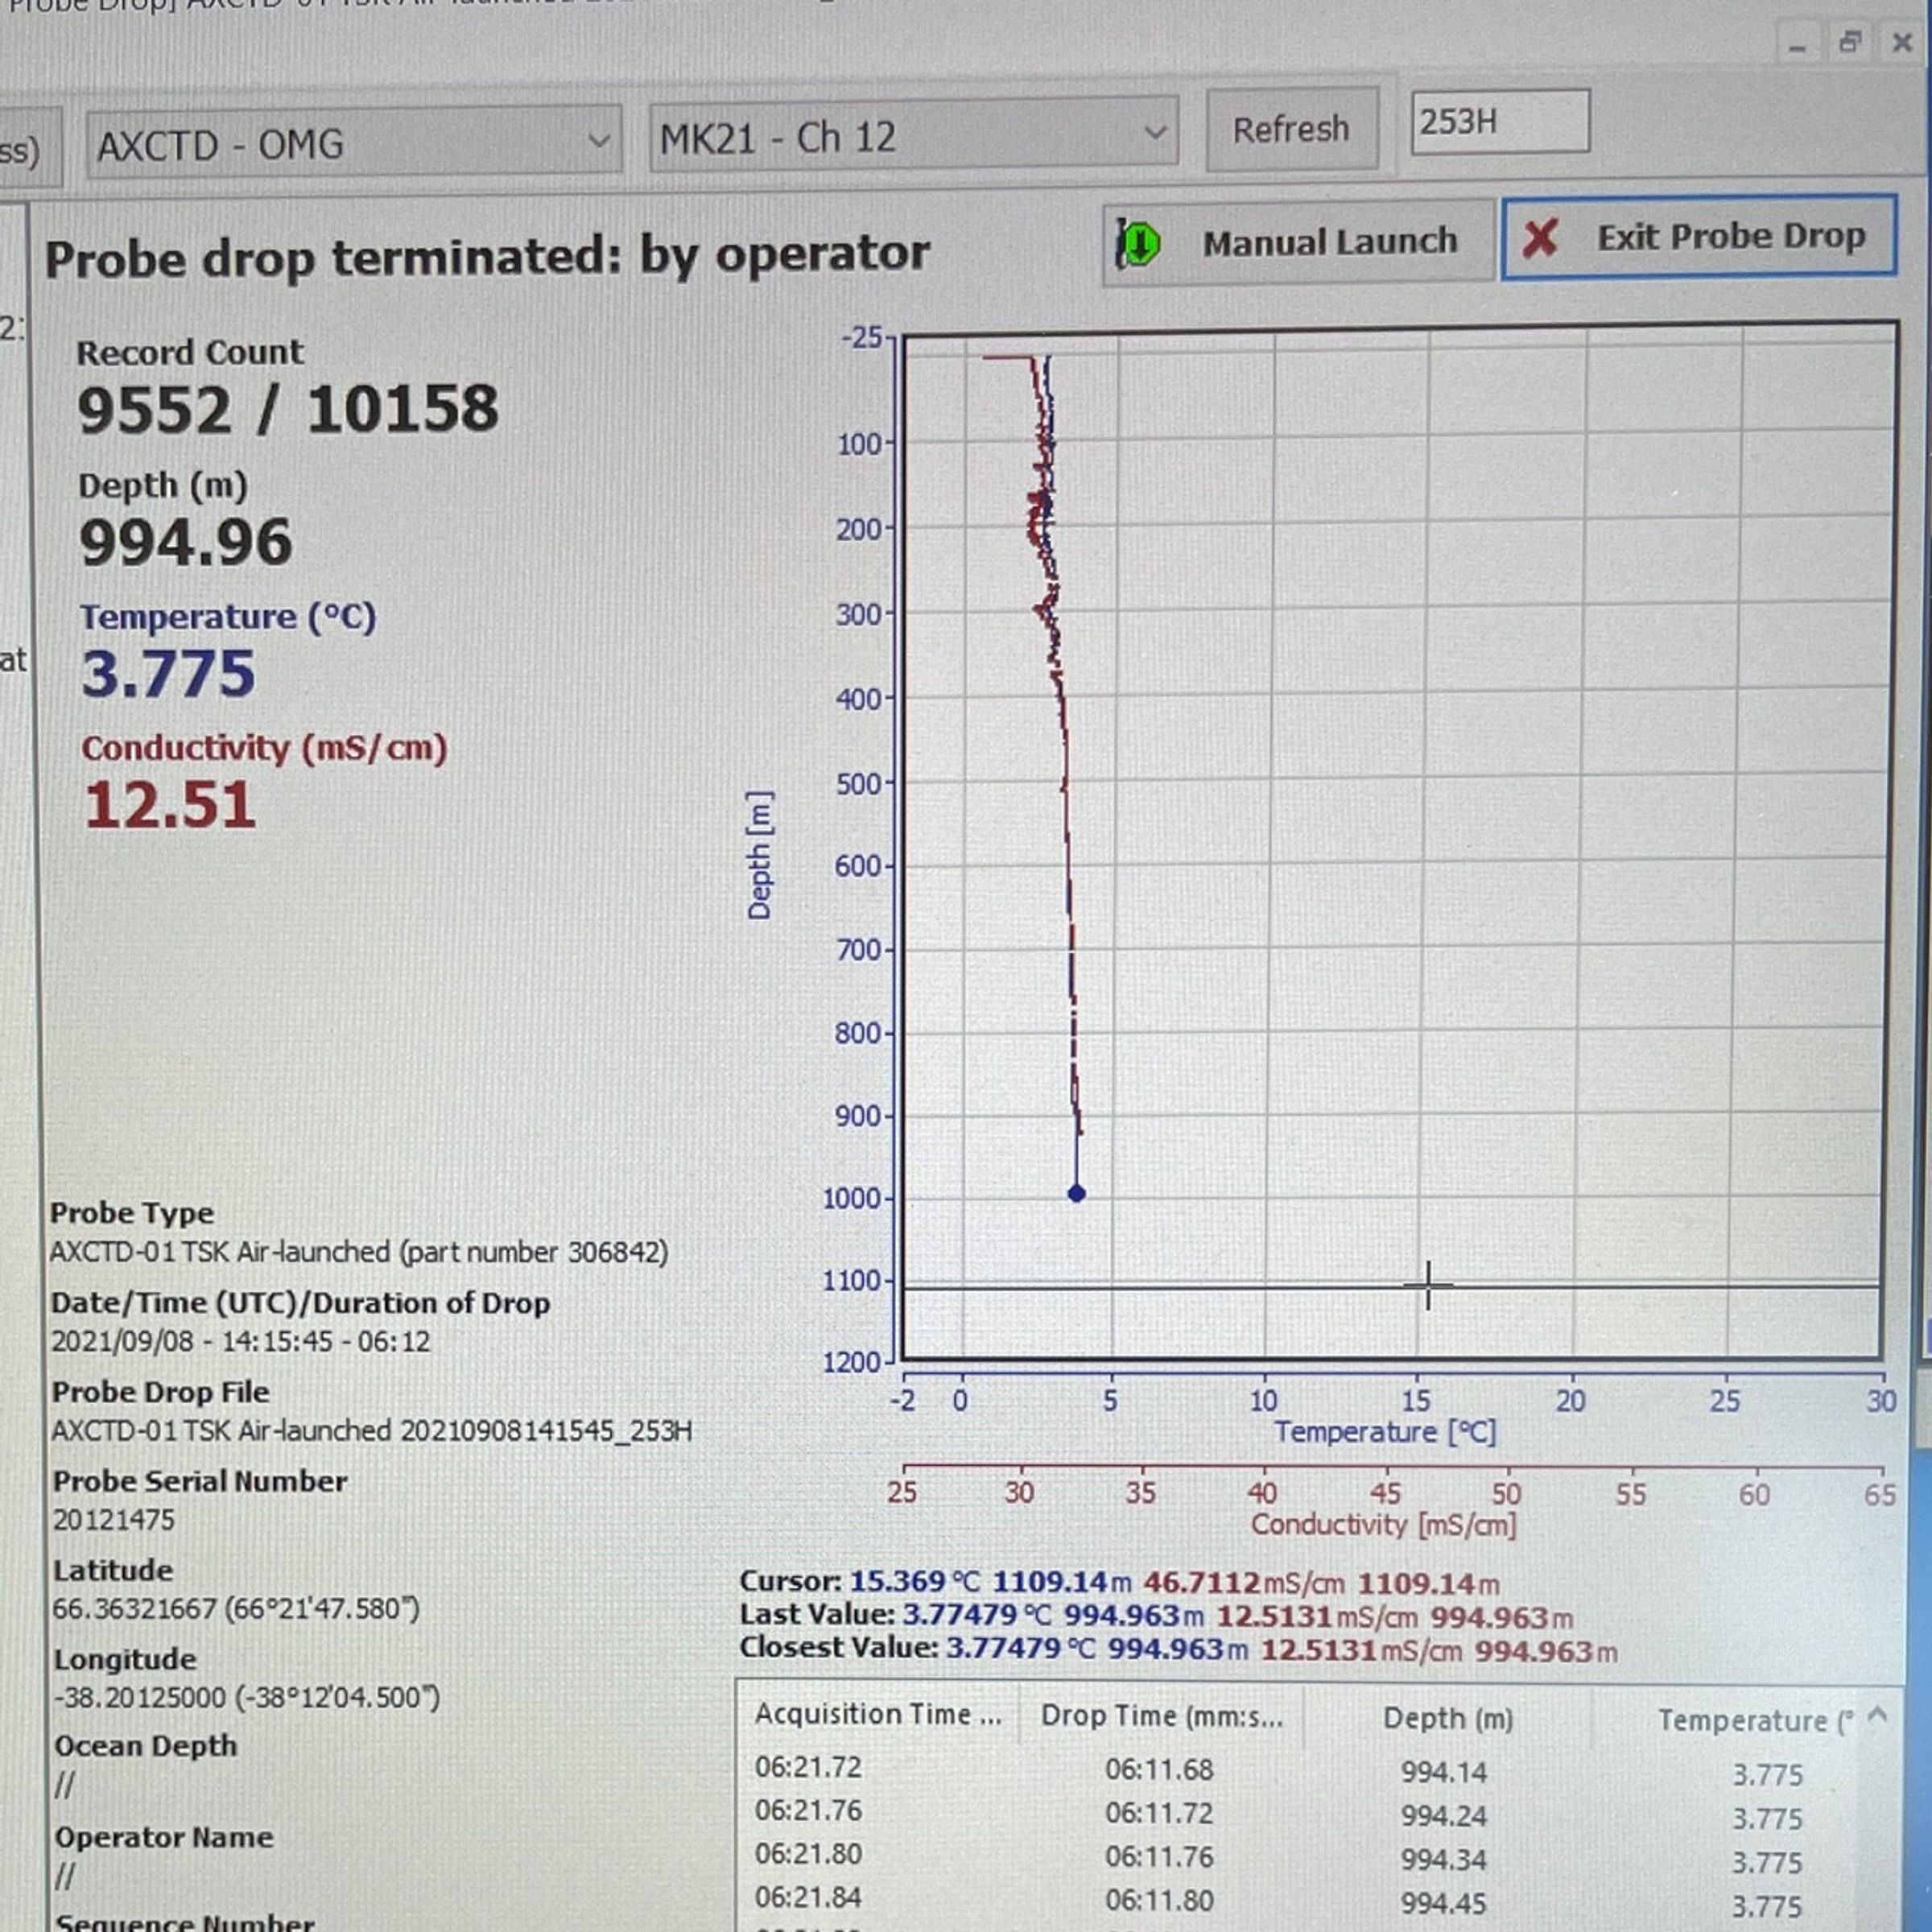Open the MK21 - Ch 12 channel dropdown
This screenshot has height=1932, width=1932.
1154,133
